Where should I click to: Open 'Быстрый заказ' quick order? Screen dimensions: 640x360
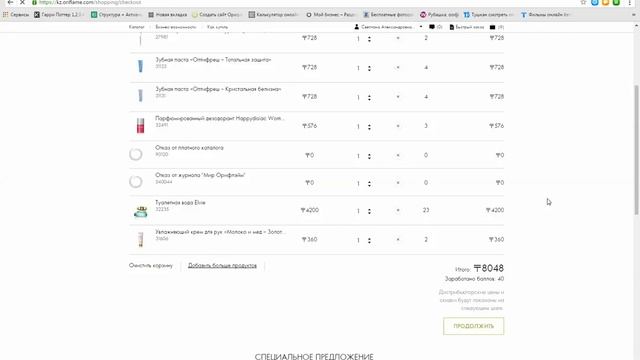pos(467,27)
